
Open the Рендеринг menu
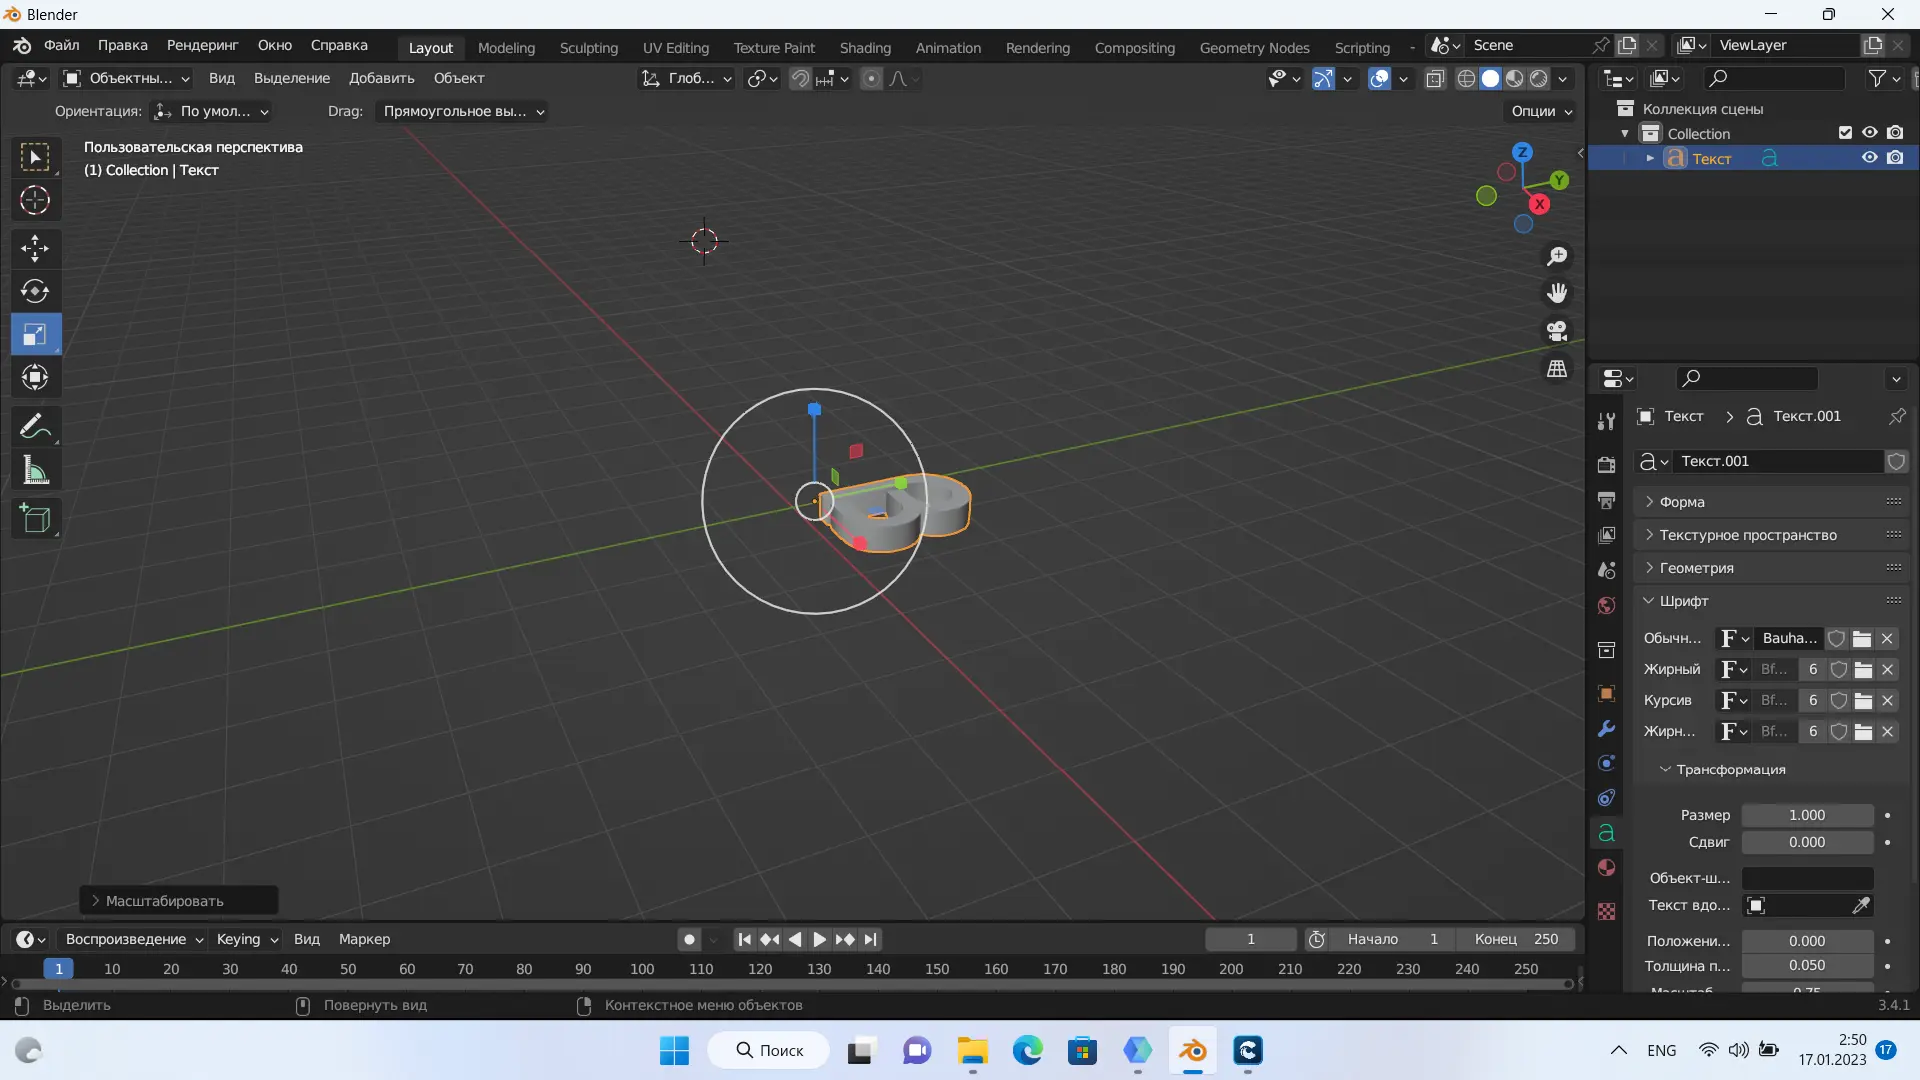202,45
